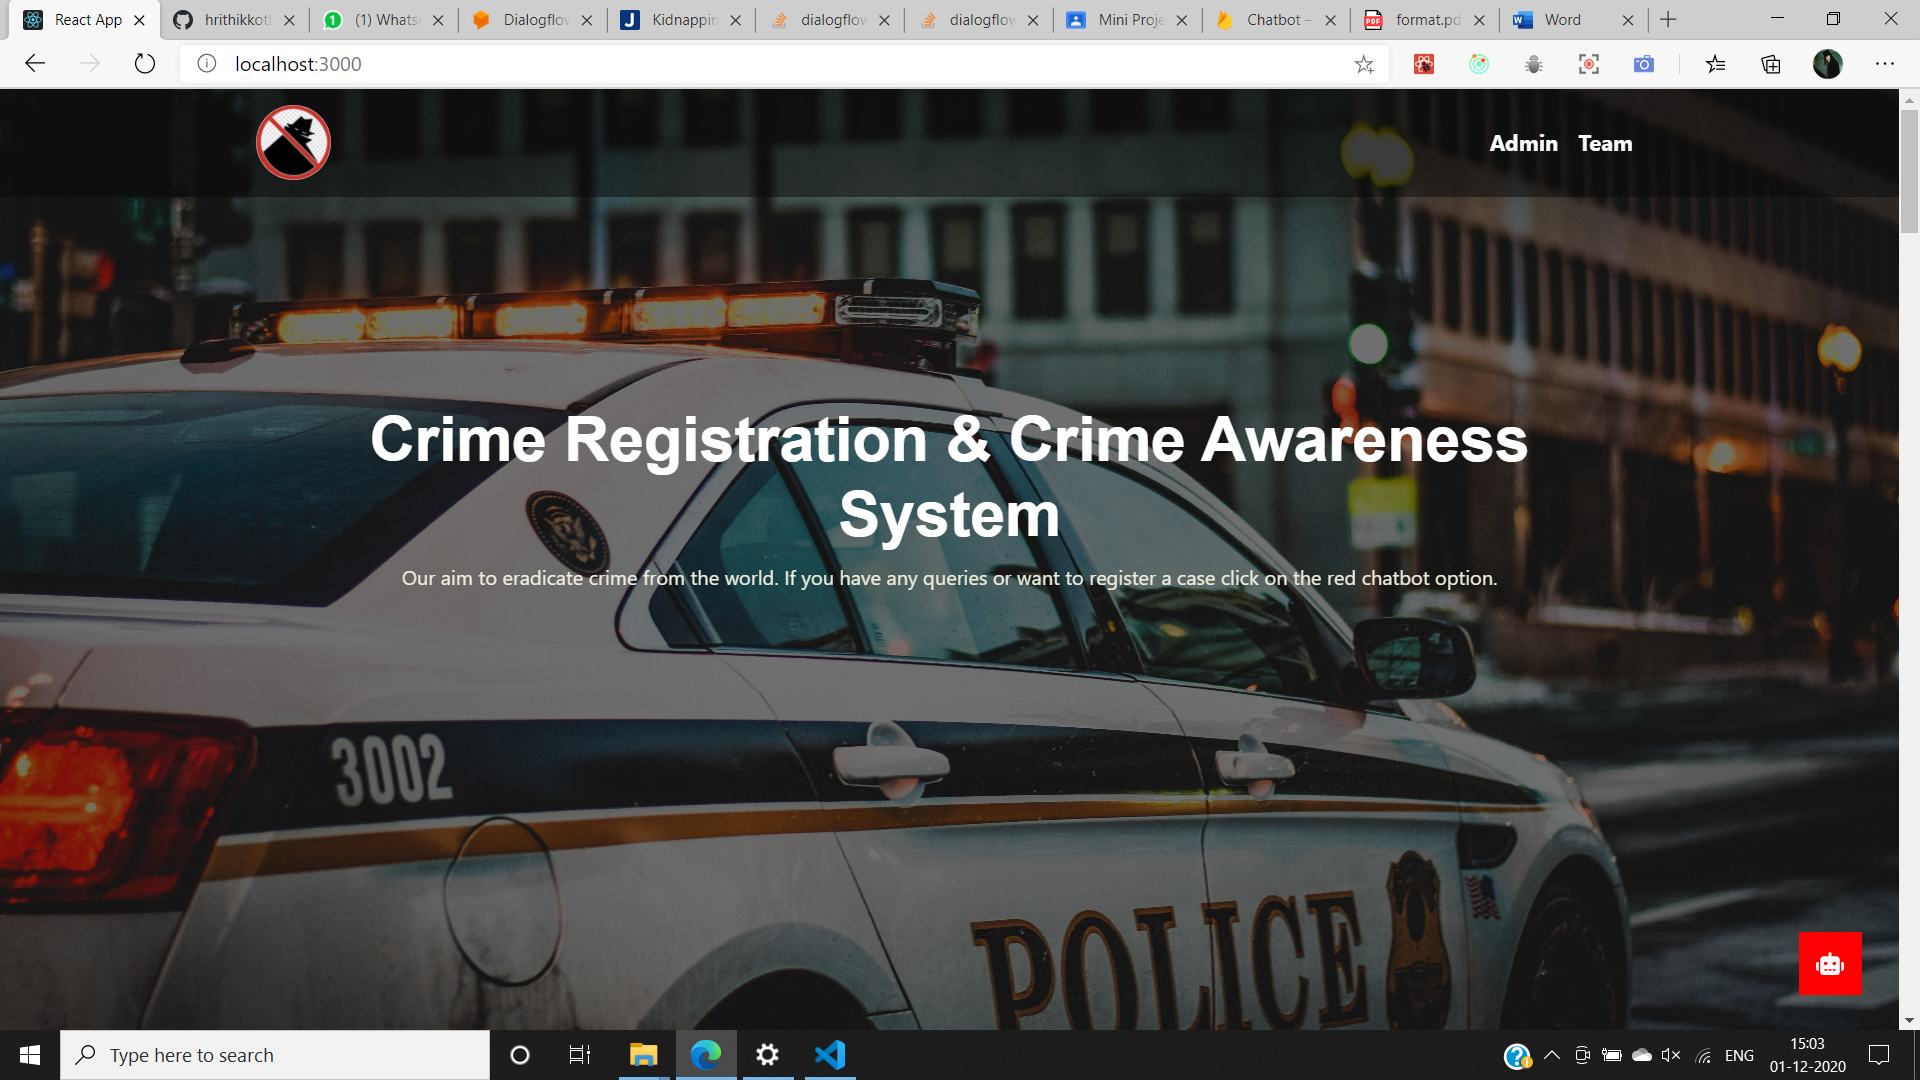The height and width of the screenshot is (1080, 1920).
Task: Click the ENG language indicator
Action: click(x=1739, y=1055)
